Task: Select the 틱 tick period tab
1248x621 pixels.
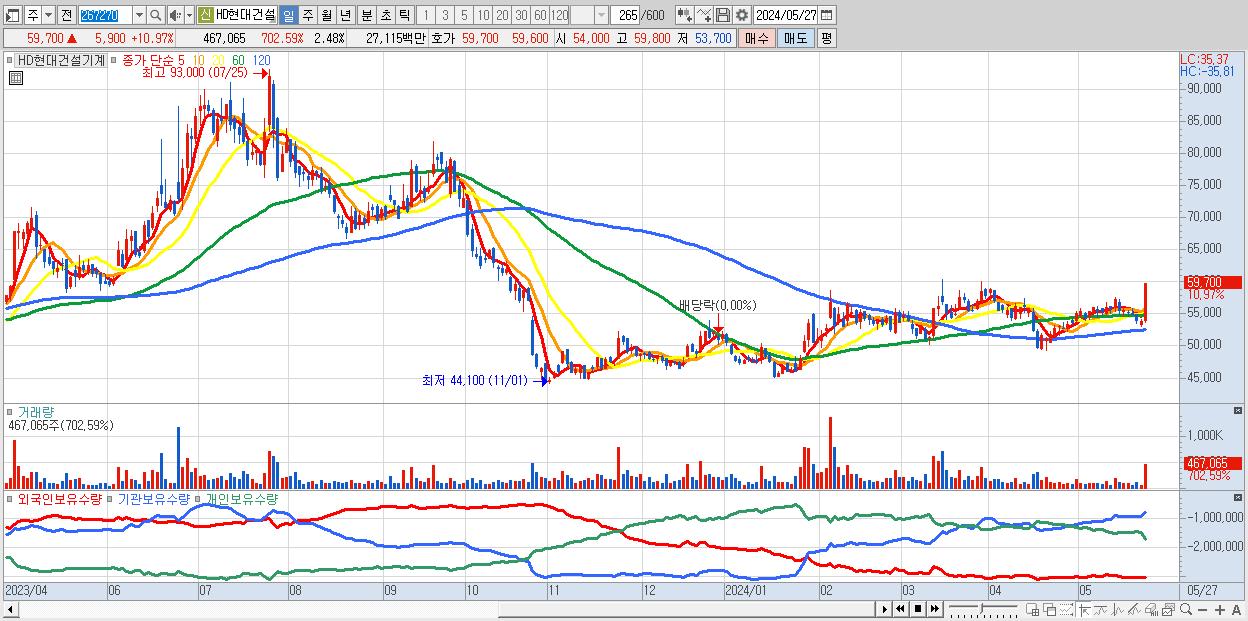Action: (404, 15)
